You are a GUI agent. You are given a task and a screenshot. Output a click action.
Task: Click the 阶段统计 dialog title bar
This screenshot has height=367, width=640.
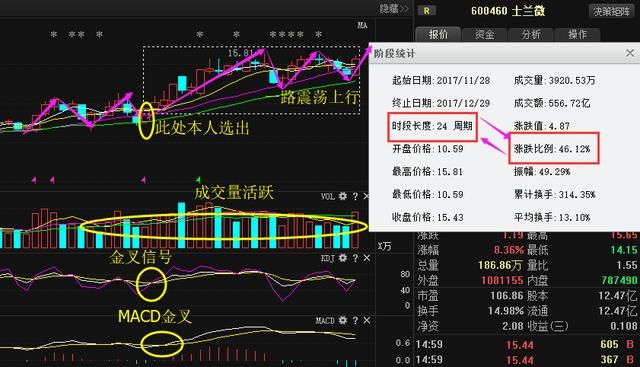504,53
